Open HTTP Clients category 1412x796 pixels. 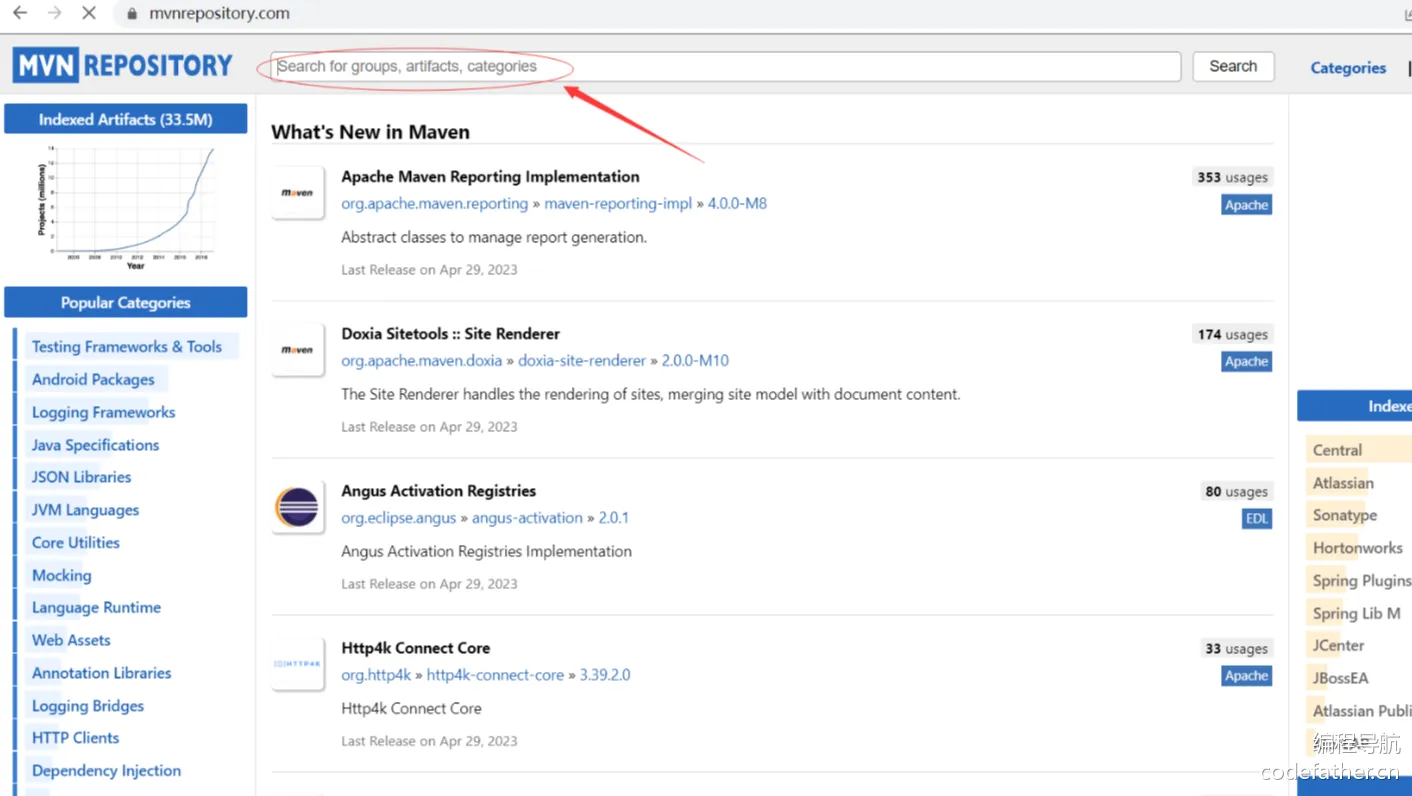tap(75, 738)
